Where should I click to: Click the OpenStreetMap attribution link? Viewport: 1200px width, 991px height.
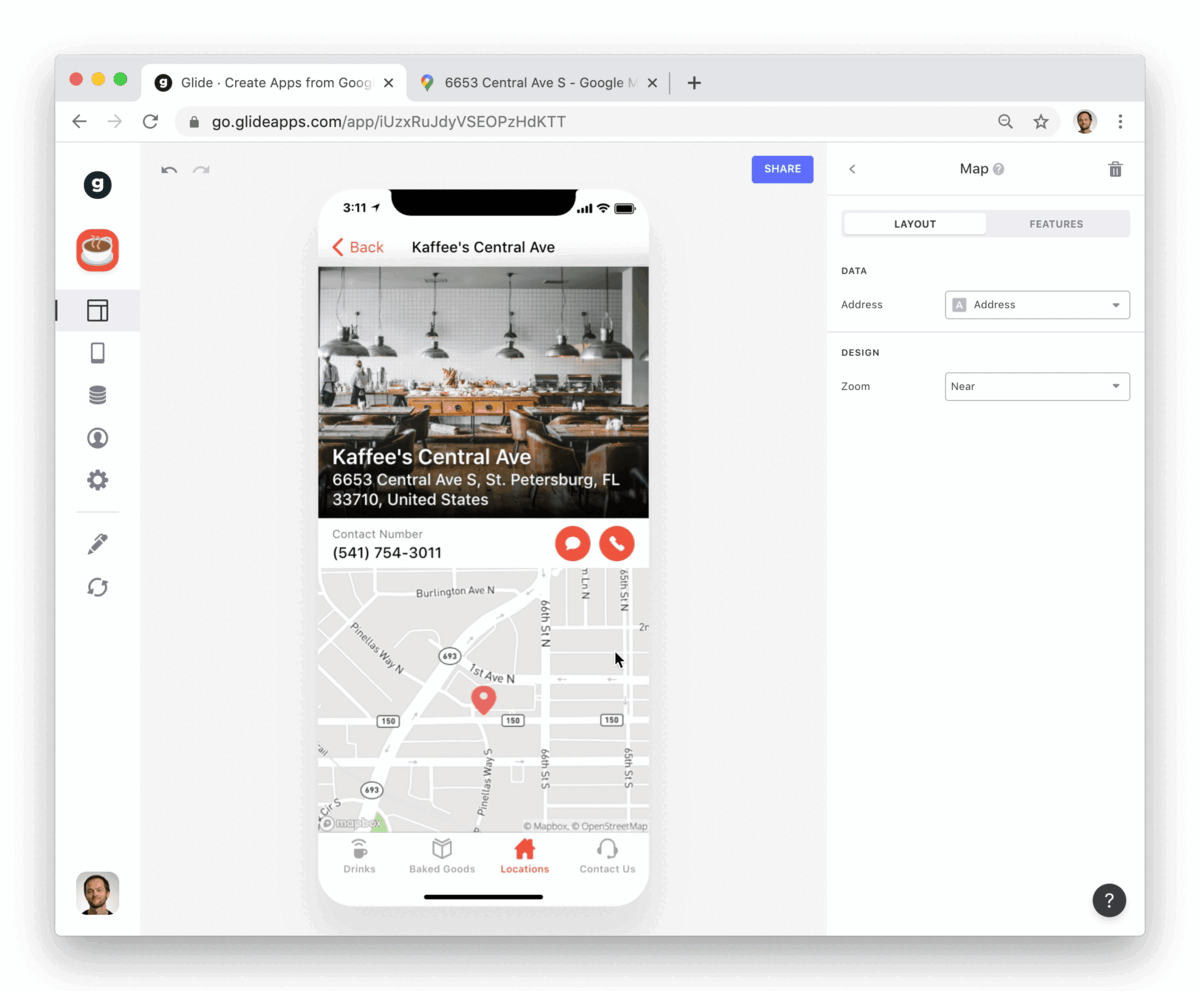coord(612,826)
